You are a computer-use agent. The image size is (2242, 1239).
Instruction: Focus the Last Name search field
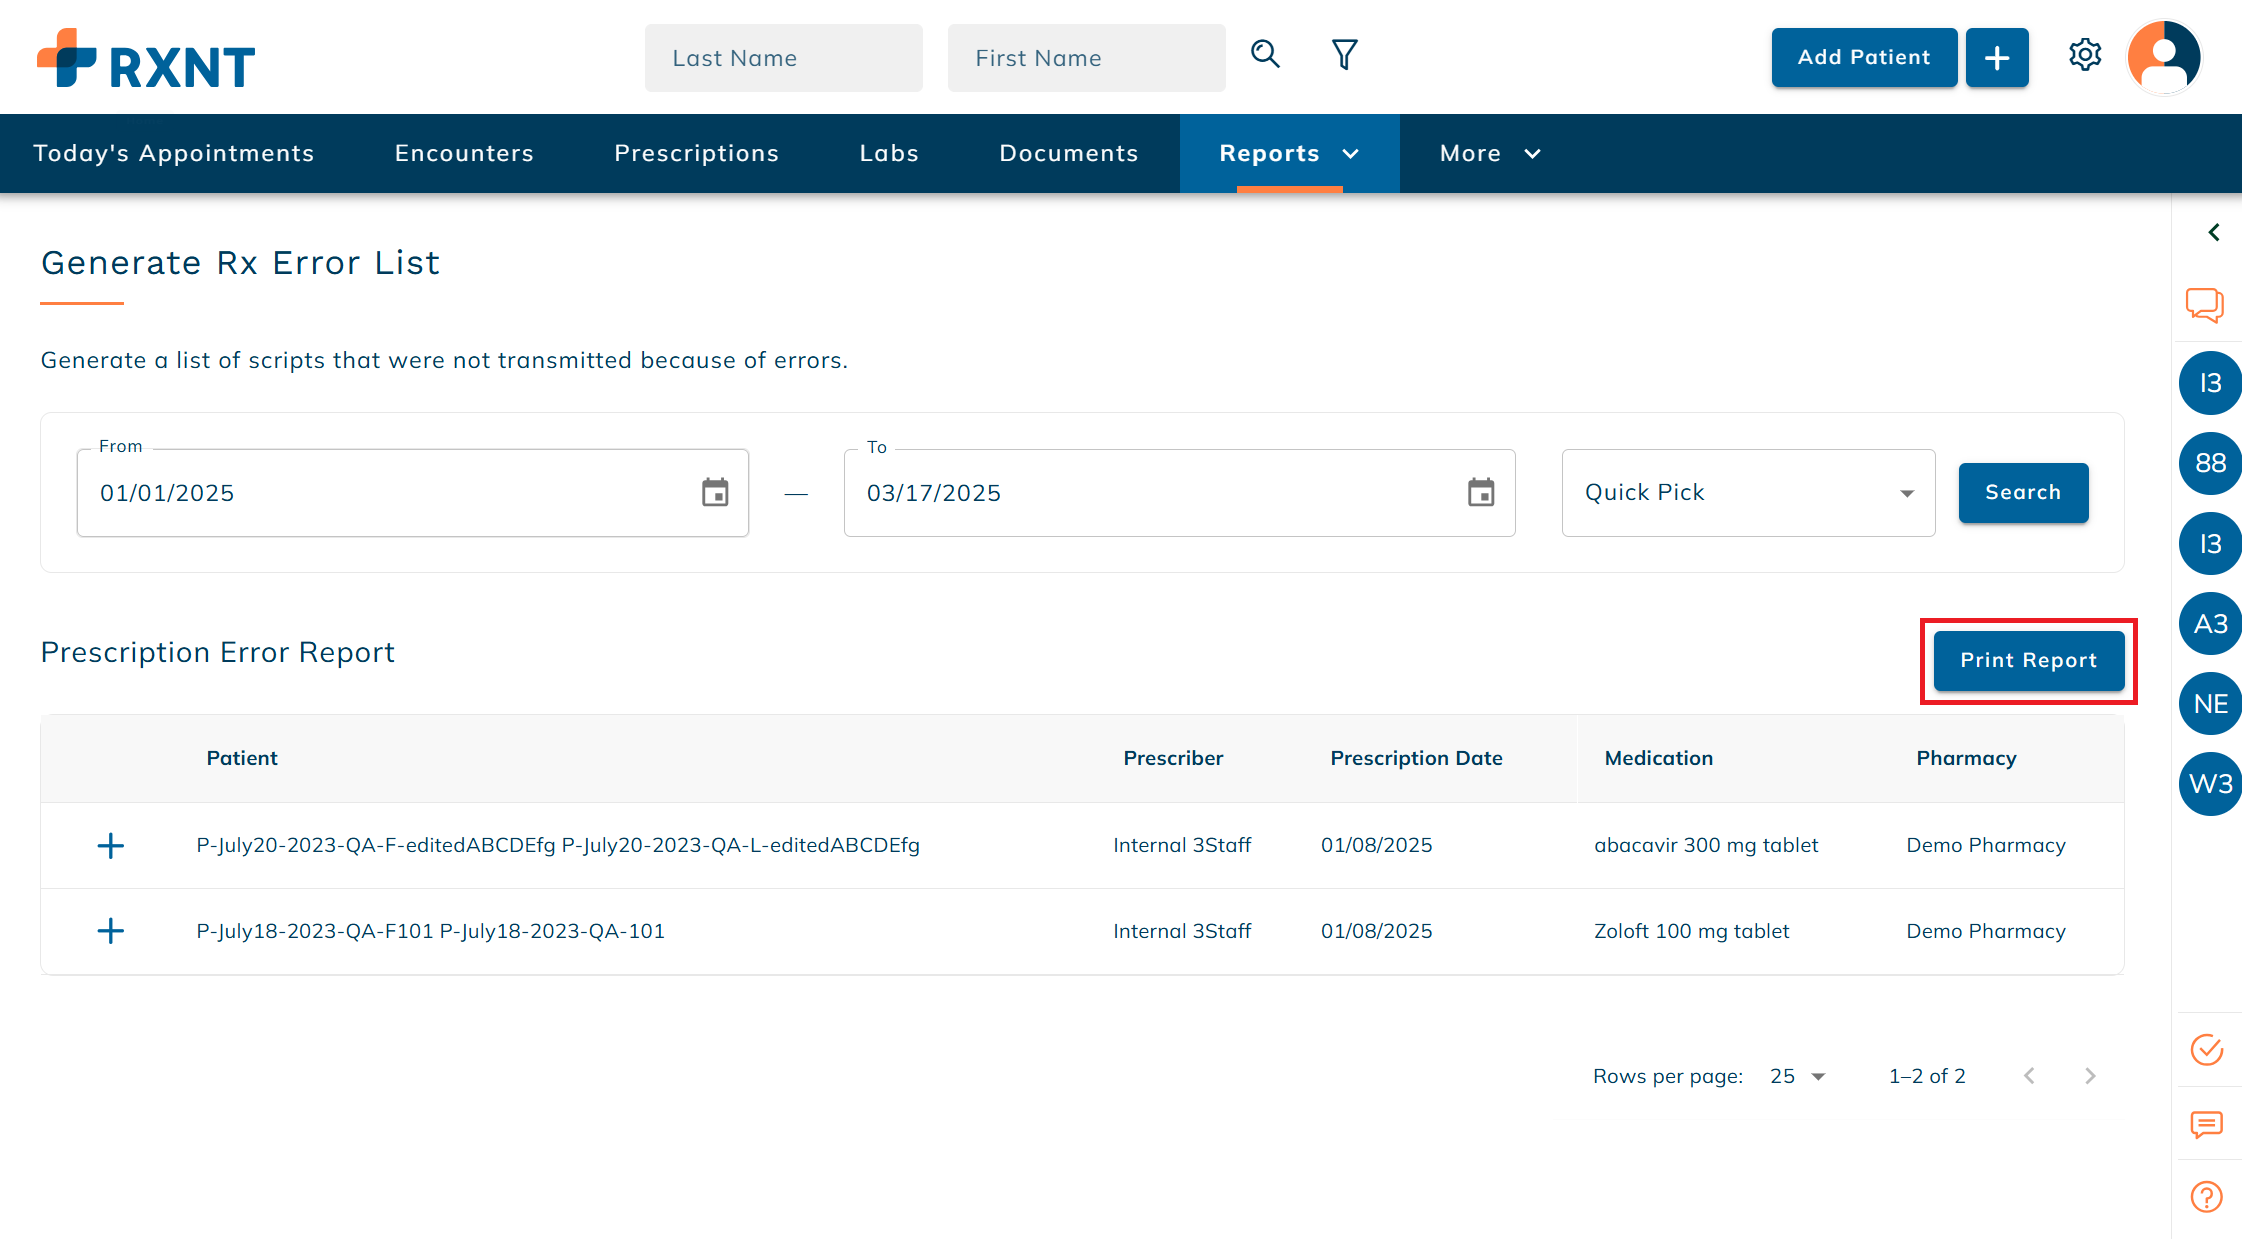[783, 58]
